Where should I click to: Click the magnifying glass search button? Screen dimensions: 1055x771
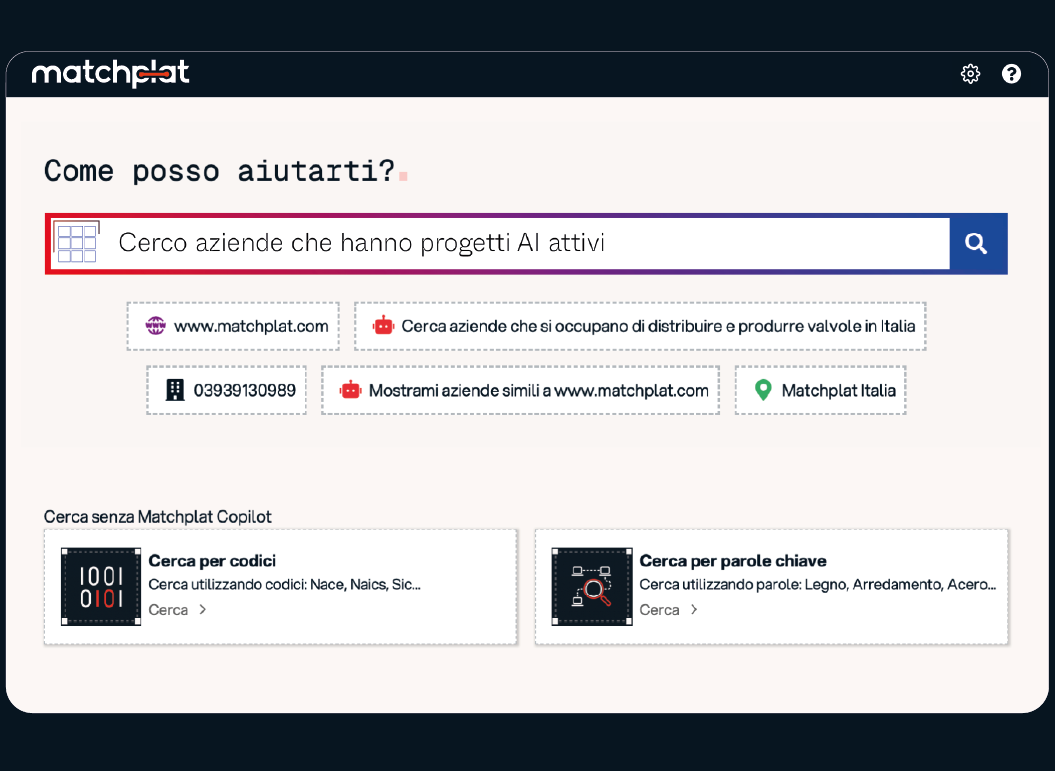tap(977, 243)
